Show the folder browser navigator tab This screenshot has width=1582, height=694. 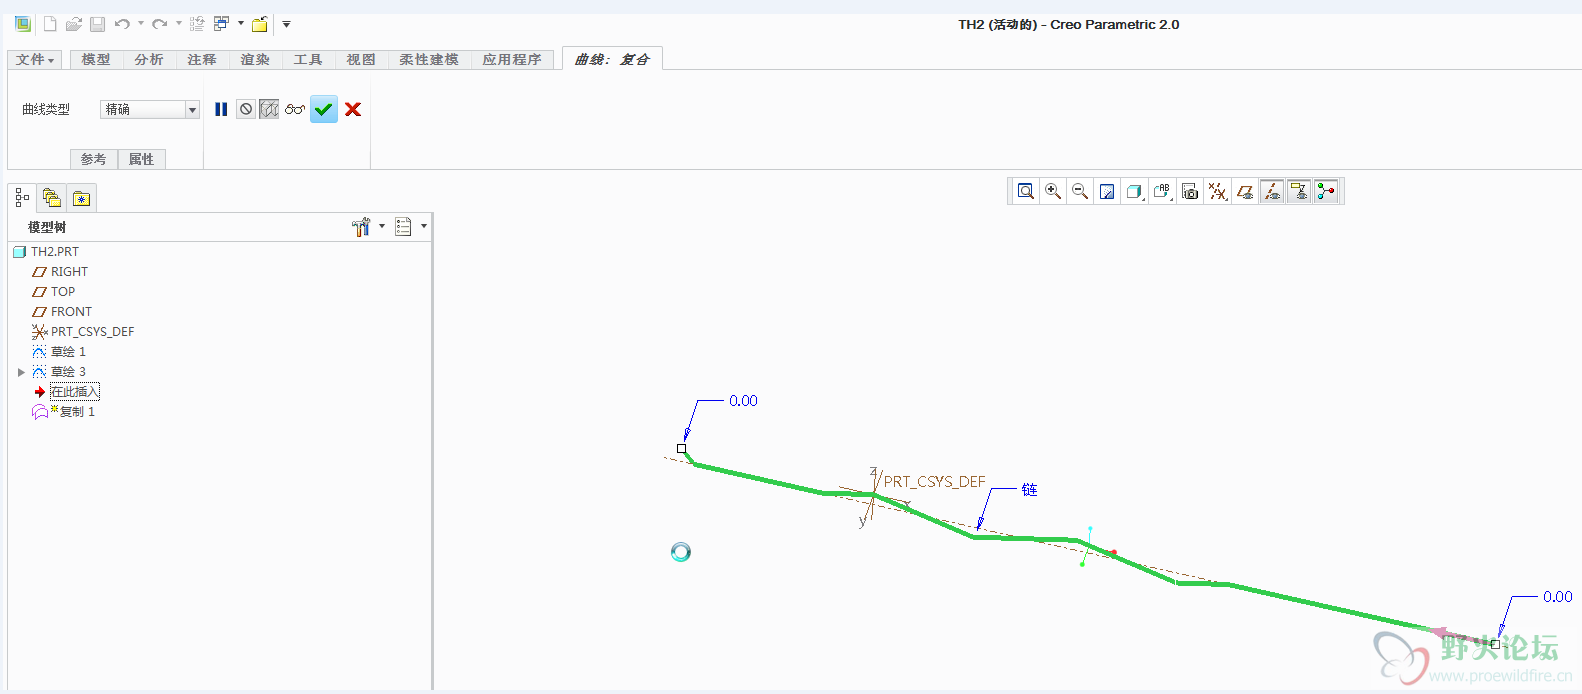pyautogui.click(x=52, y=198)
